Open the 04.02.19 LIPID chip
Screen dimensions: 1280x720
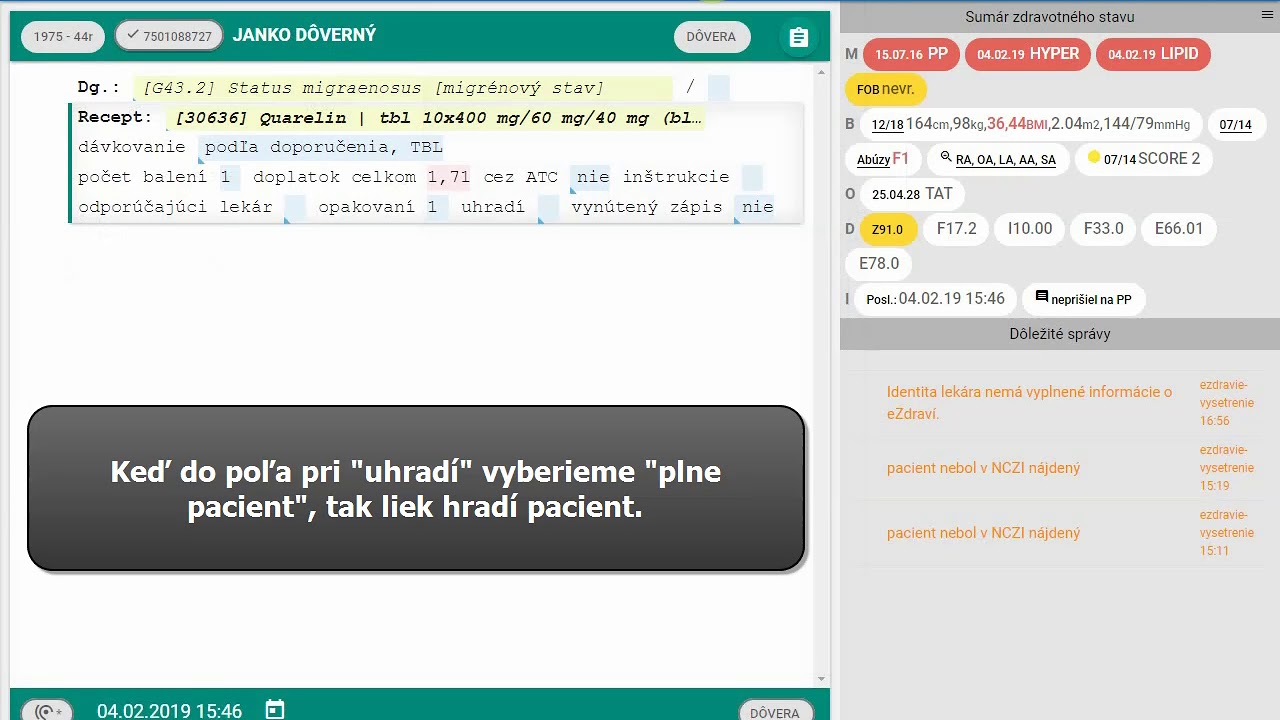(x=1153, y=54)
